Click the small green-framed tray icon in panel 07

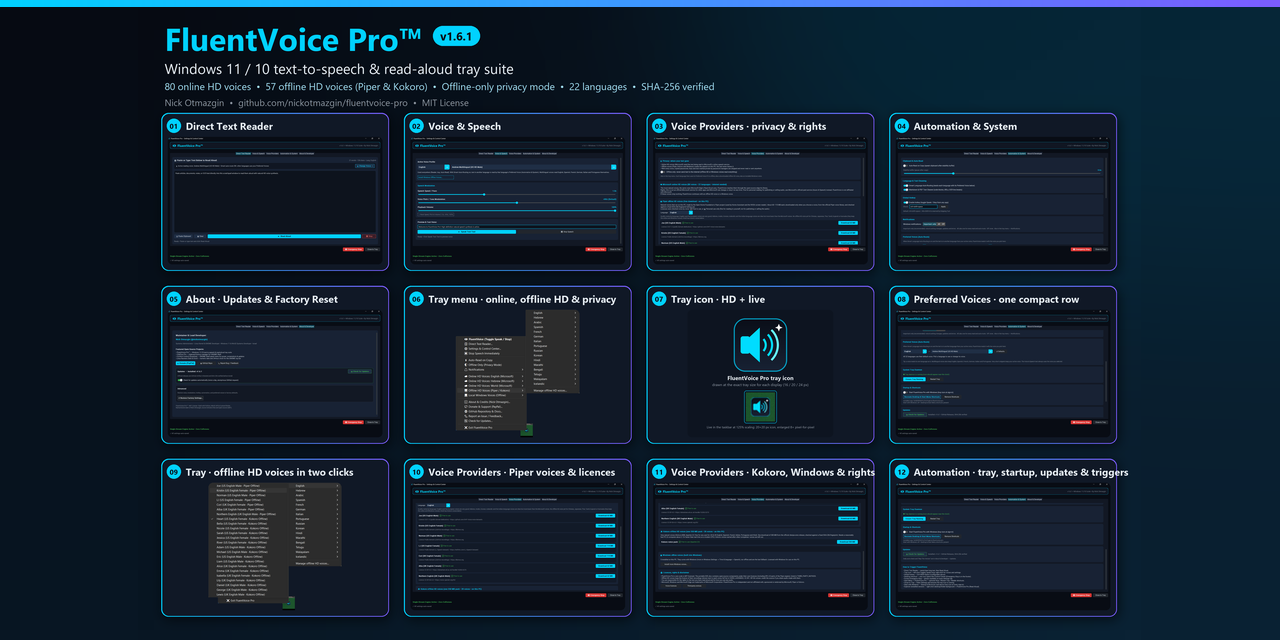coord(761,407)
